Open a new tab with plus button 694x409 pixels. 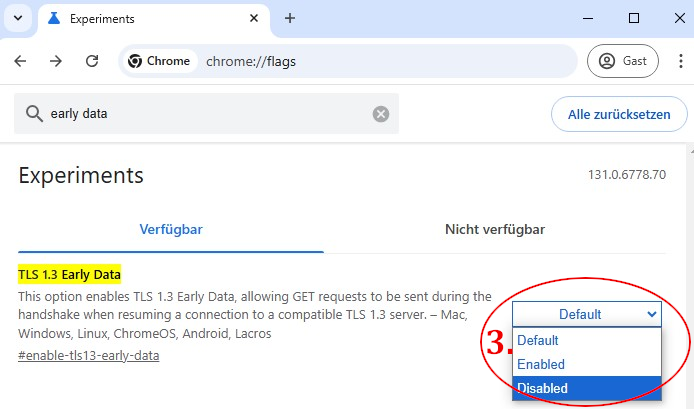290,18
